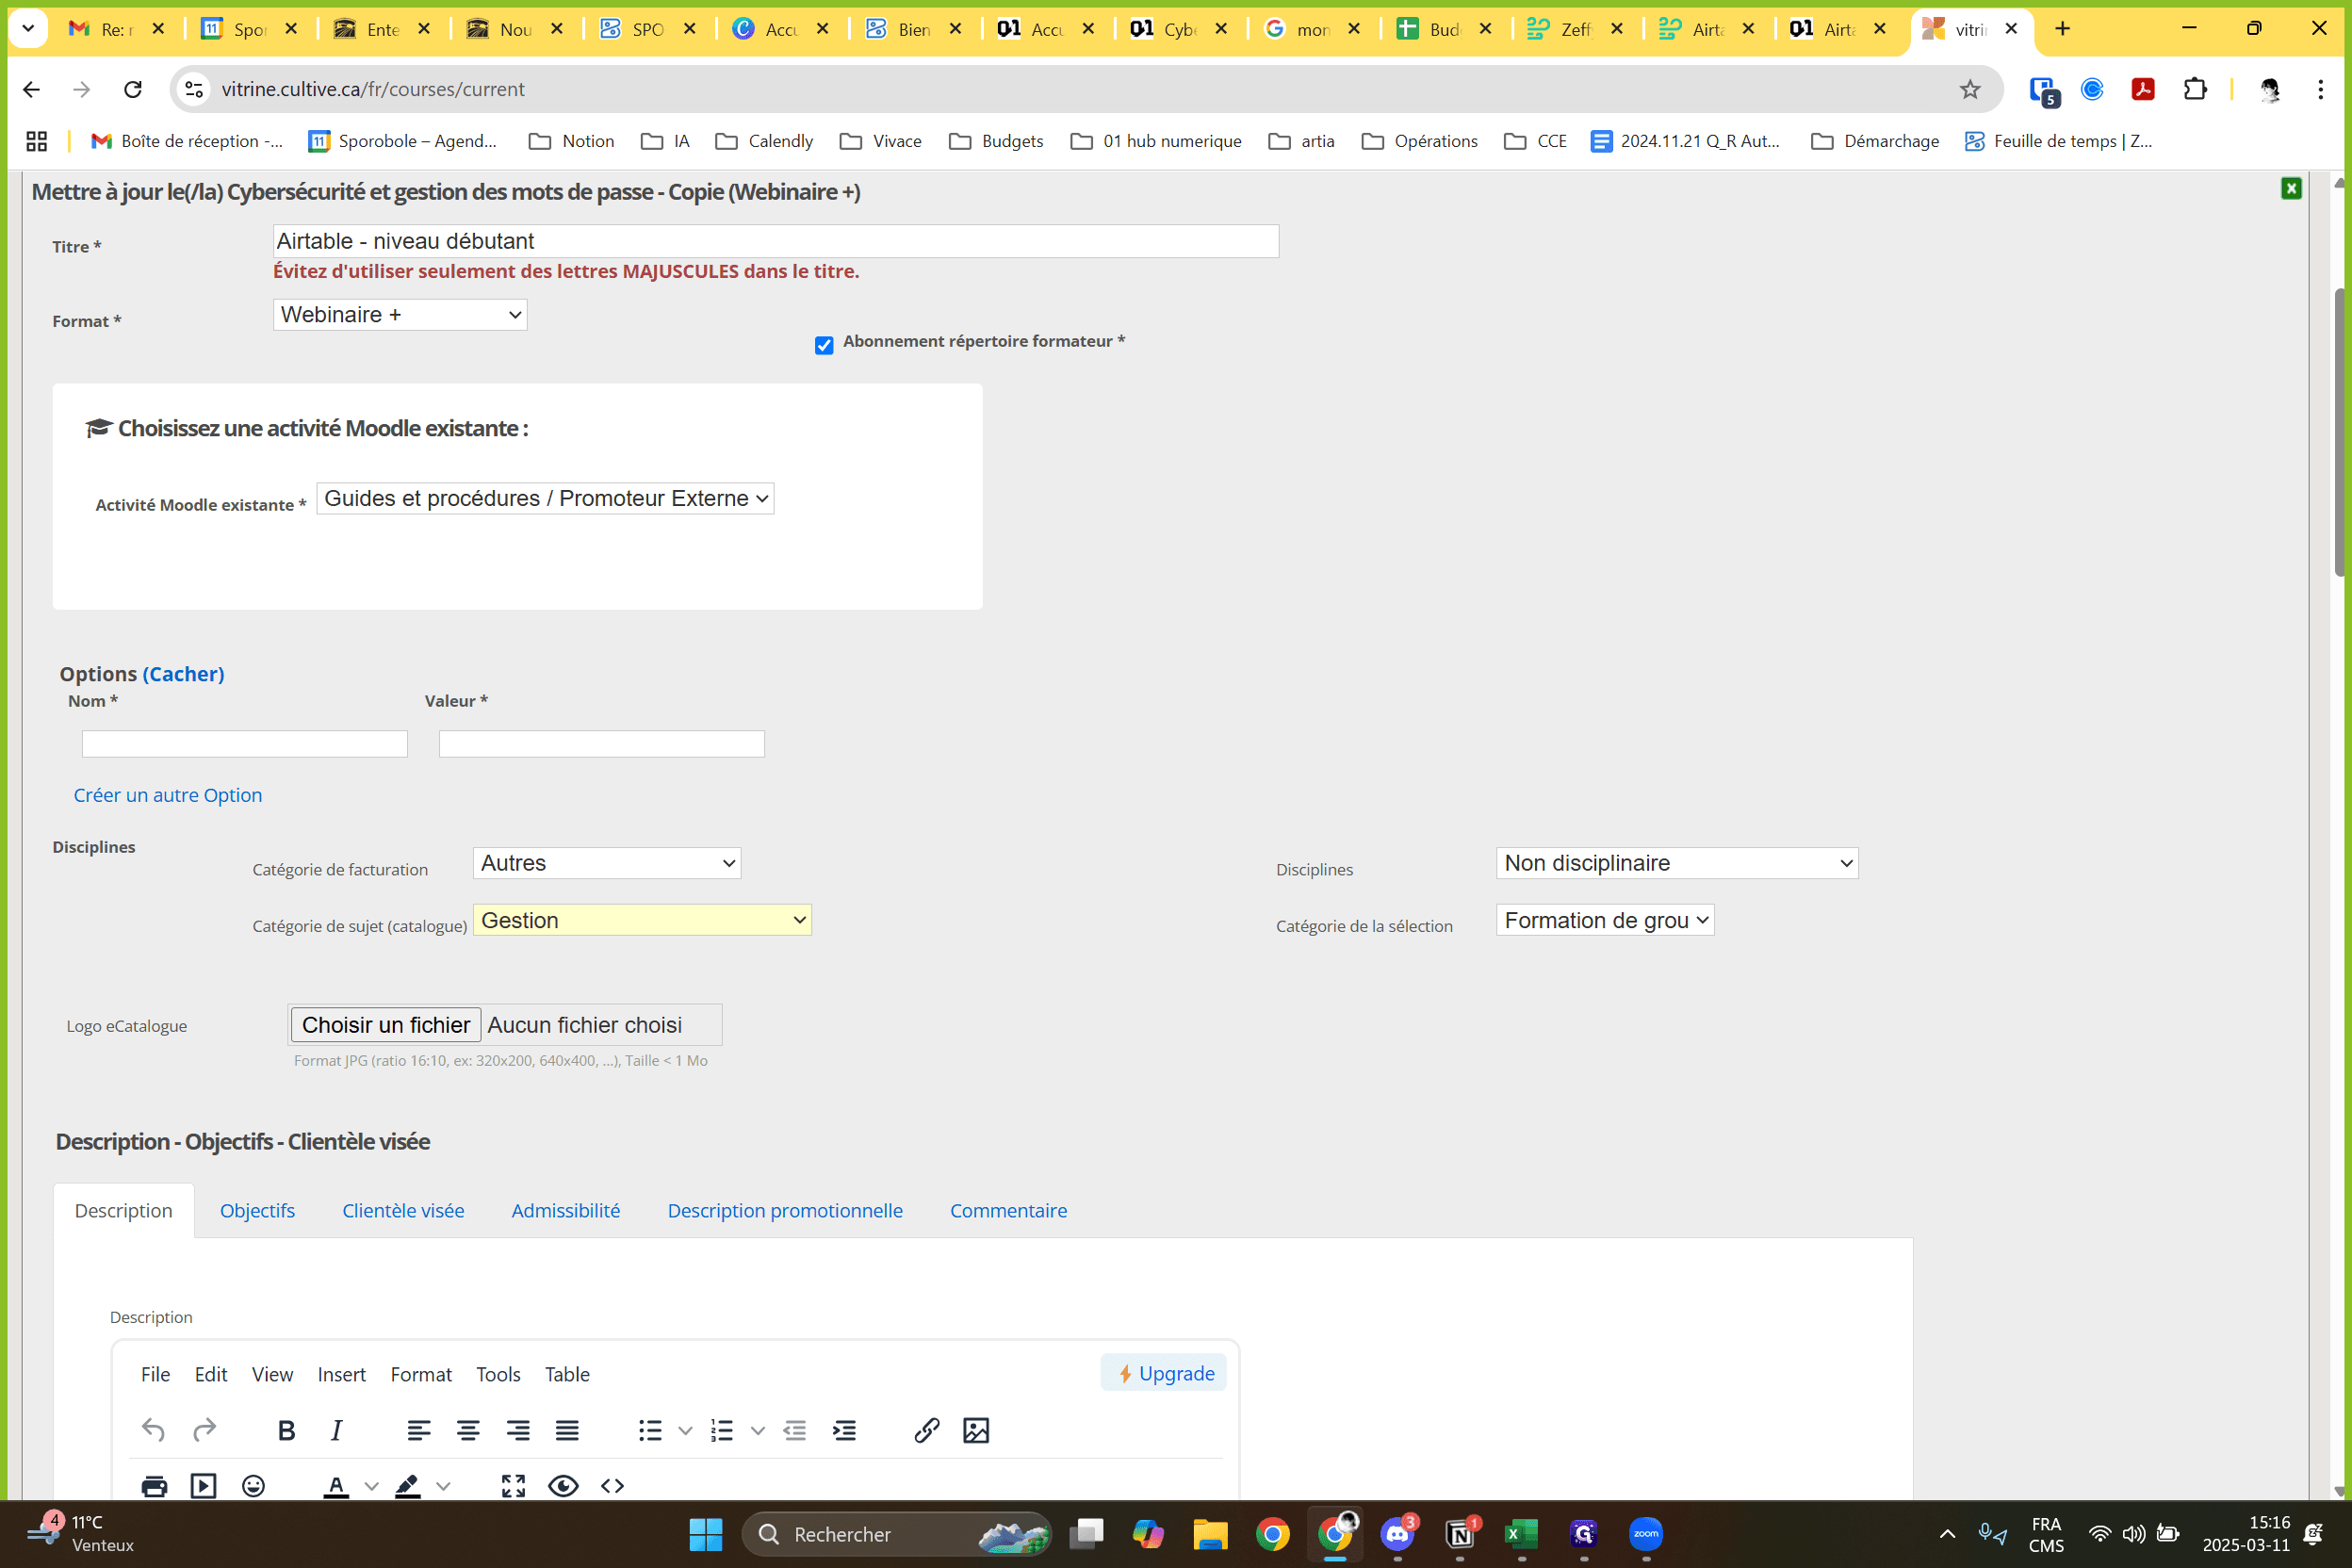
Task: Print the editor content
Action: [154, 1486]
